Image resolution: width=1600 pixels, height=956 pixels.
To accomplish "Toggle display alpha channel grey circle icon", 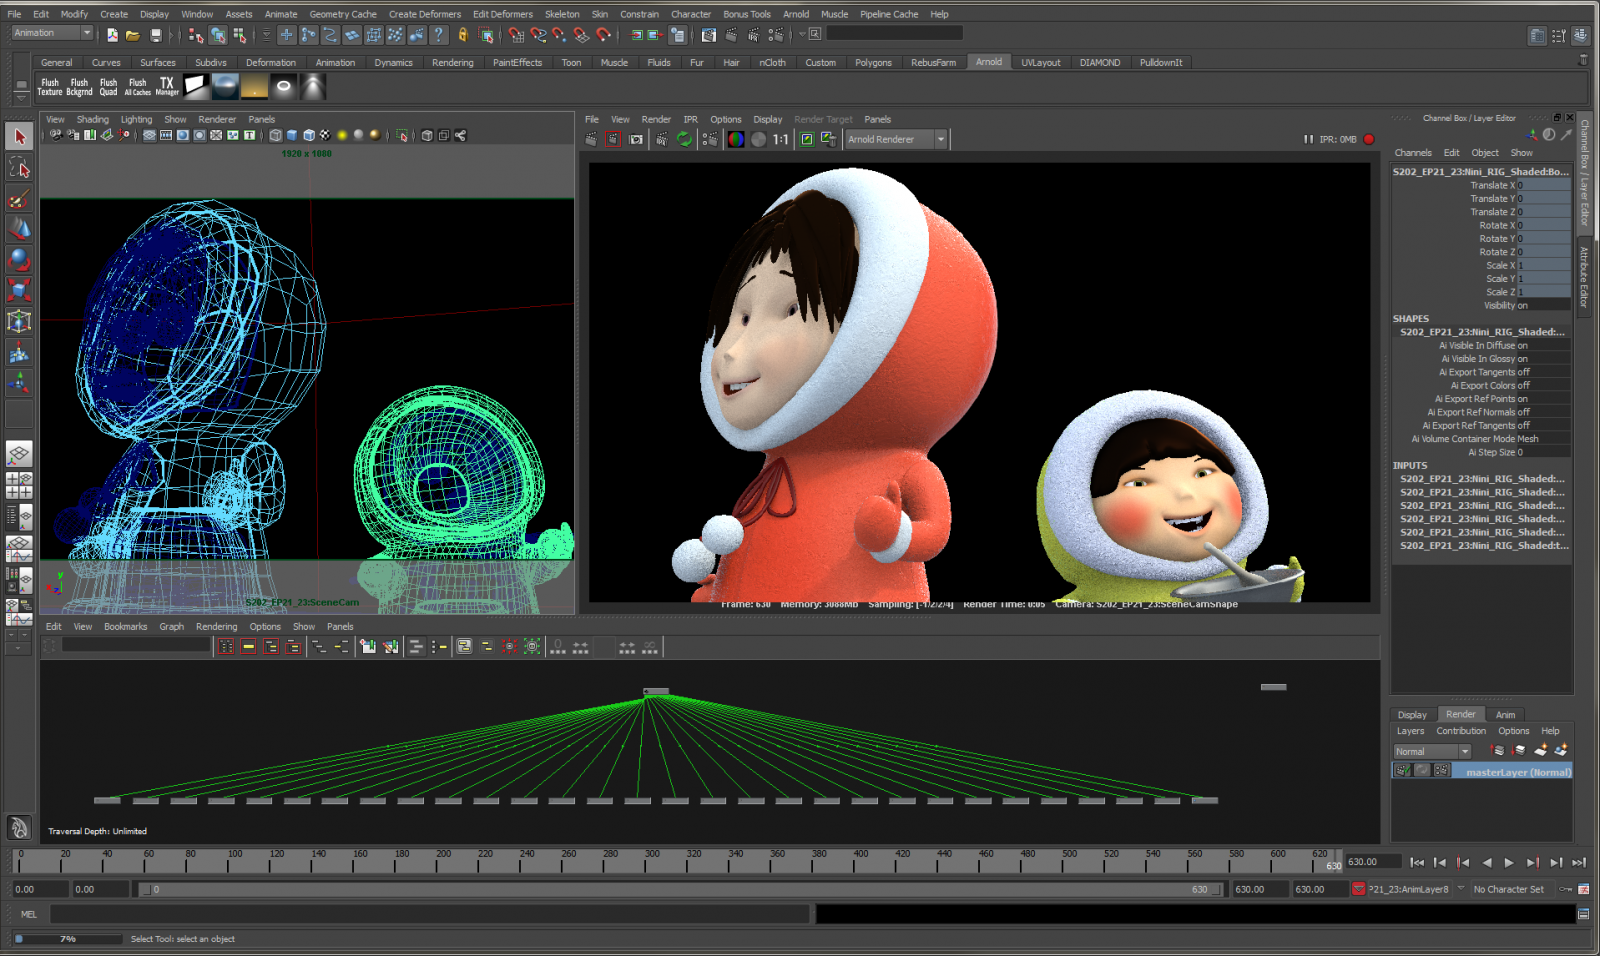I will 758,139.
